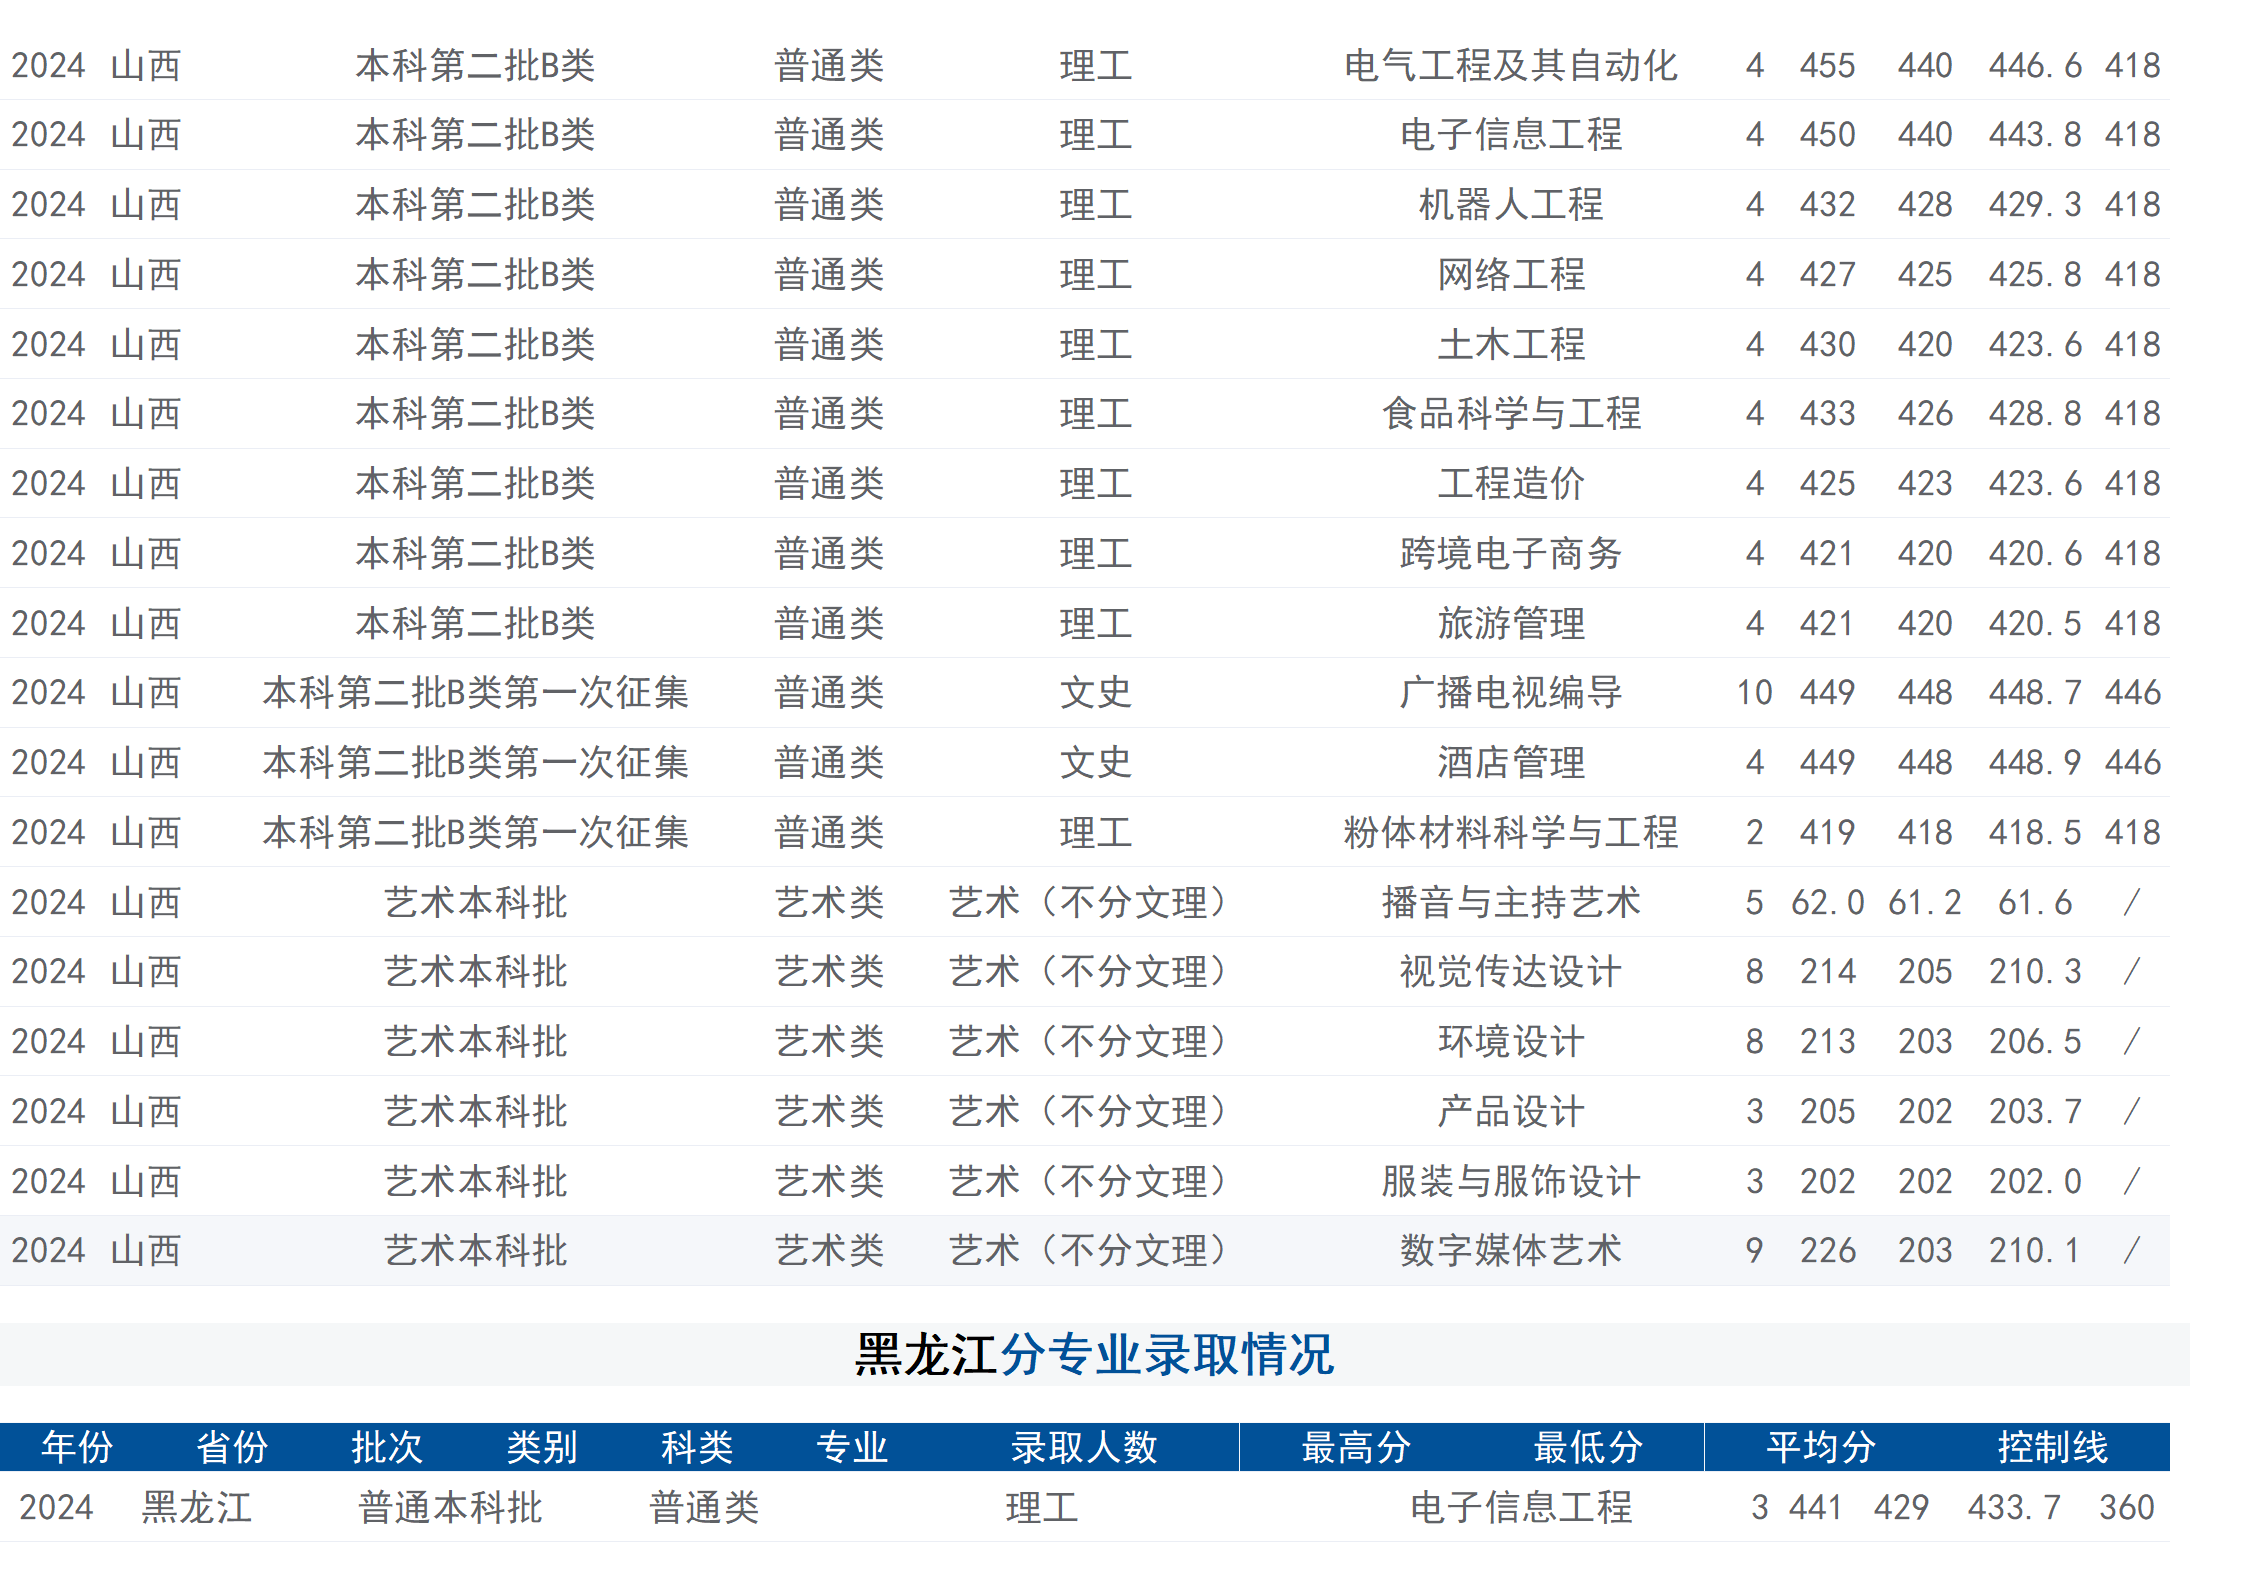The image size is (2245, 1587).
Task: Select the 机器人工程 row
Action: pos(1512,205)
